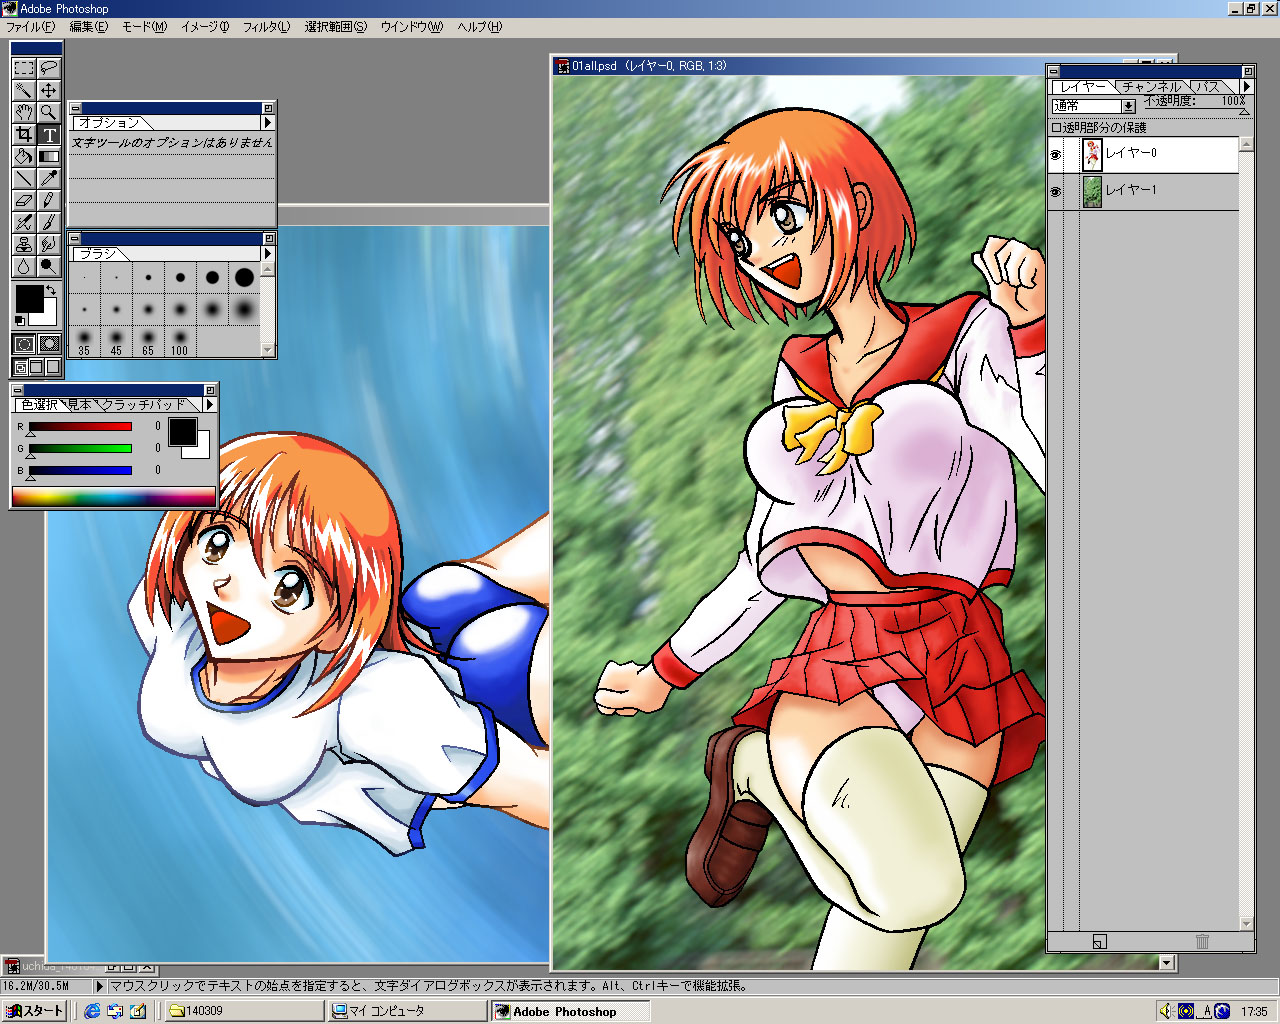The height and width of the screenshot is (1024, 1280).
Task: Open the ファイル(F) menu
Action: click(x=31, y=27)
